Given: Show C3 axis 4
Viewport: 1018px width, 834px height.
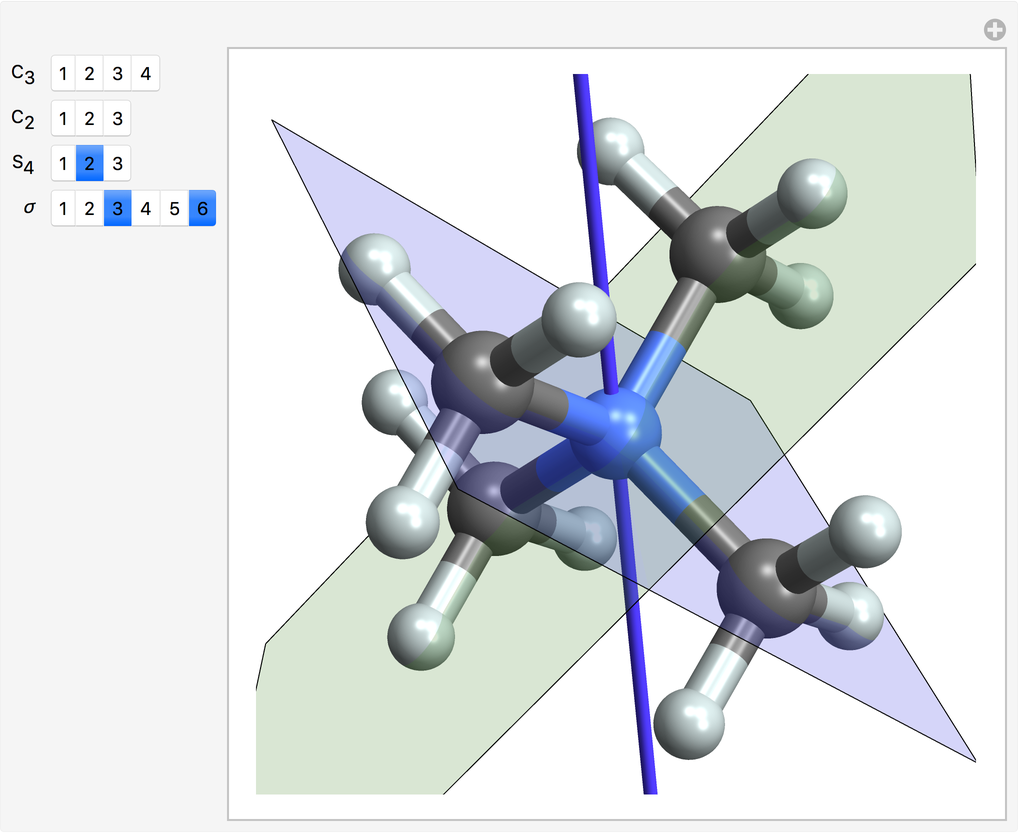Looking at the screenshot, I should [x=145, y=74].
